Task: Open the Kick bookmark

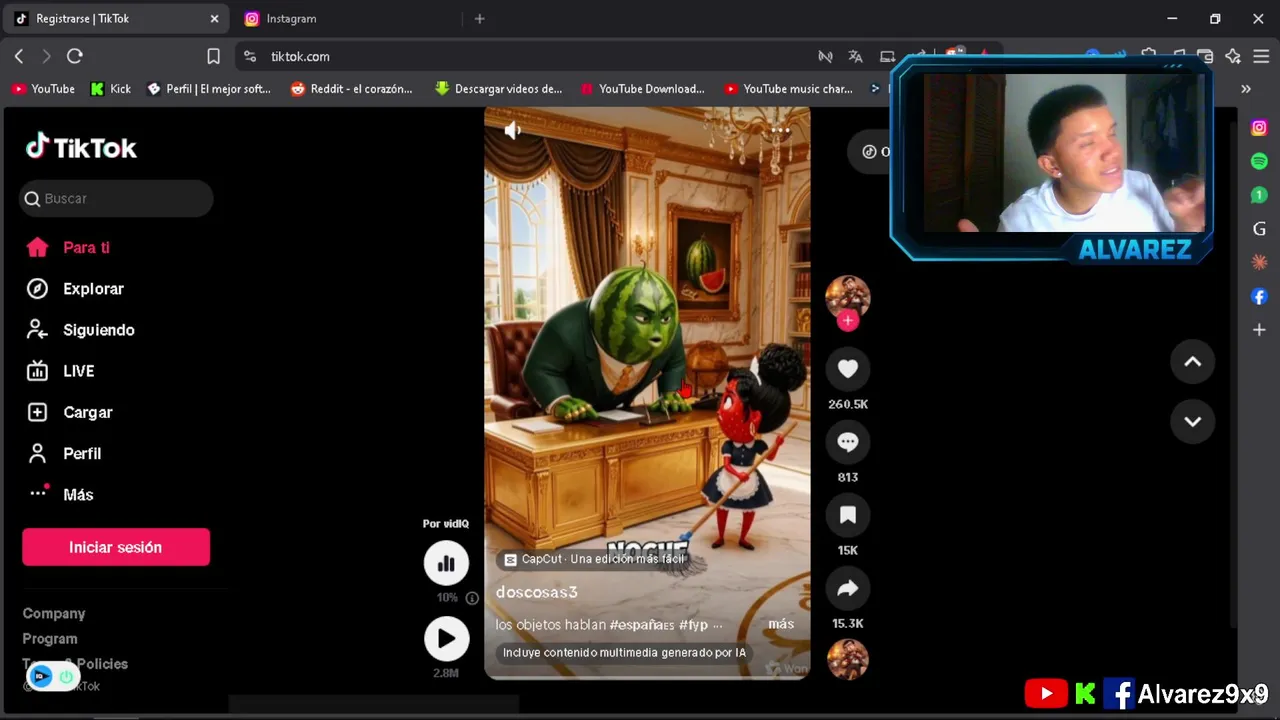Action: pos(111,89)
